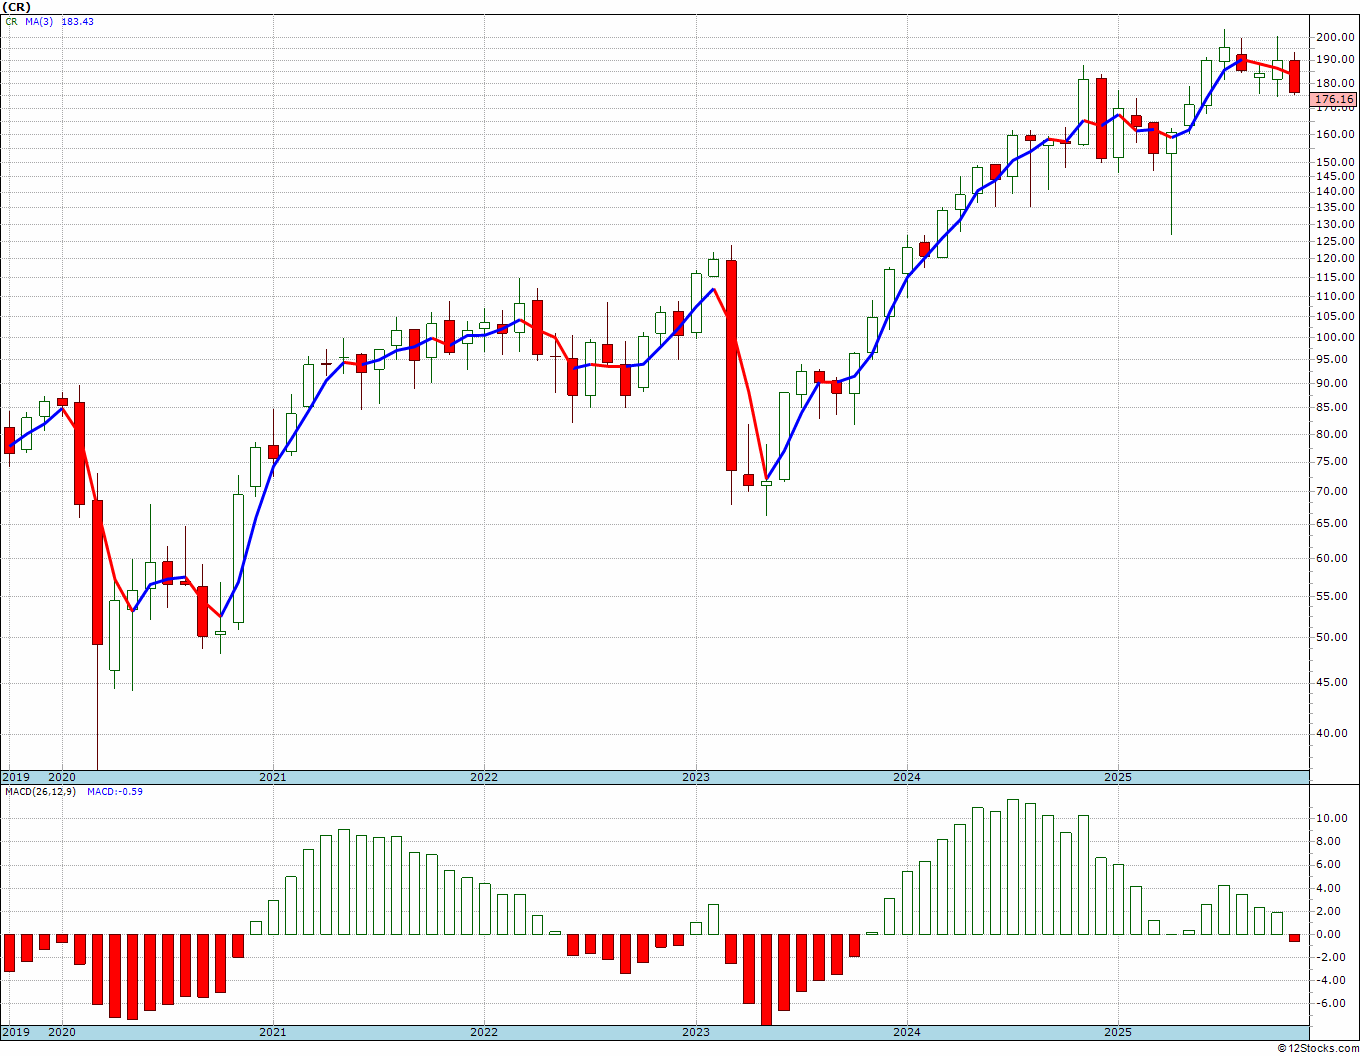The width and height of the screenshot is (1360, 1056).
Task: Click the 140.00 price axis label
Action: pyautogui.click(x=1336, y=191)
